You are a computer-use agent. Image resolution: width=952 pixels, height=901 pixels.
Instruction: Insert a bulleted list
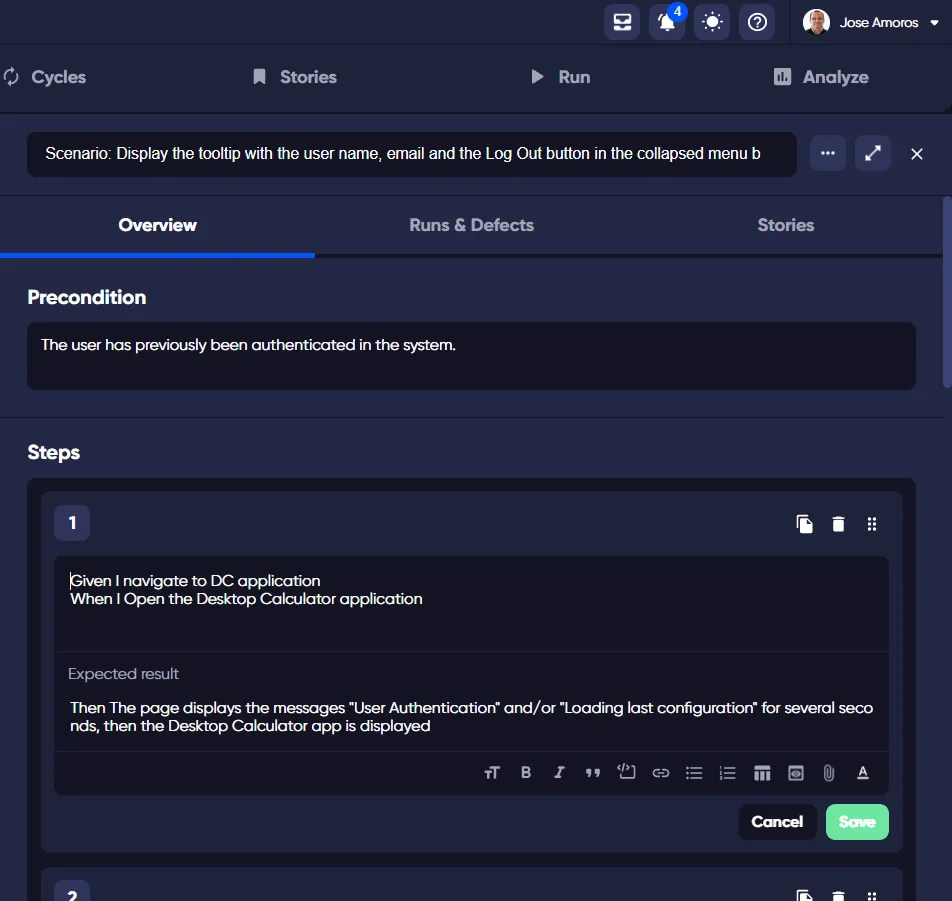694,773
